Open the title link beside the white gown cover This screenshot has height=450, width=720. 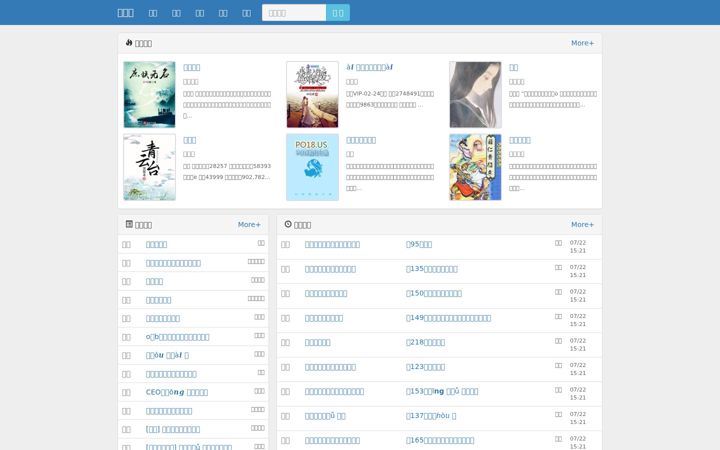coord(370,68)
